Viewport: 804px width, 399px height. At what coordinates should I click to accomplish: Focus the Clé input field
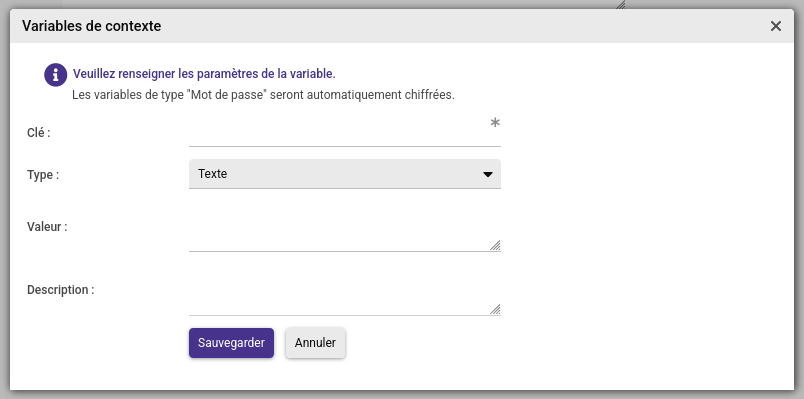(x=345, y=133)
